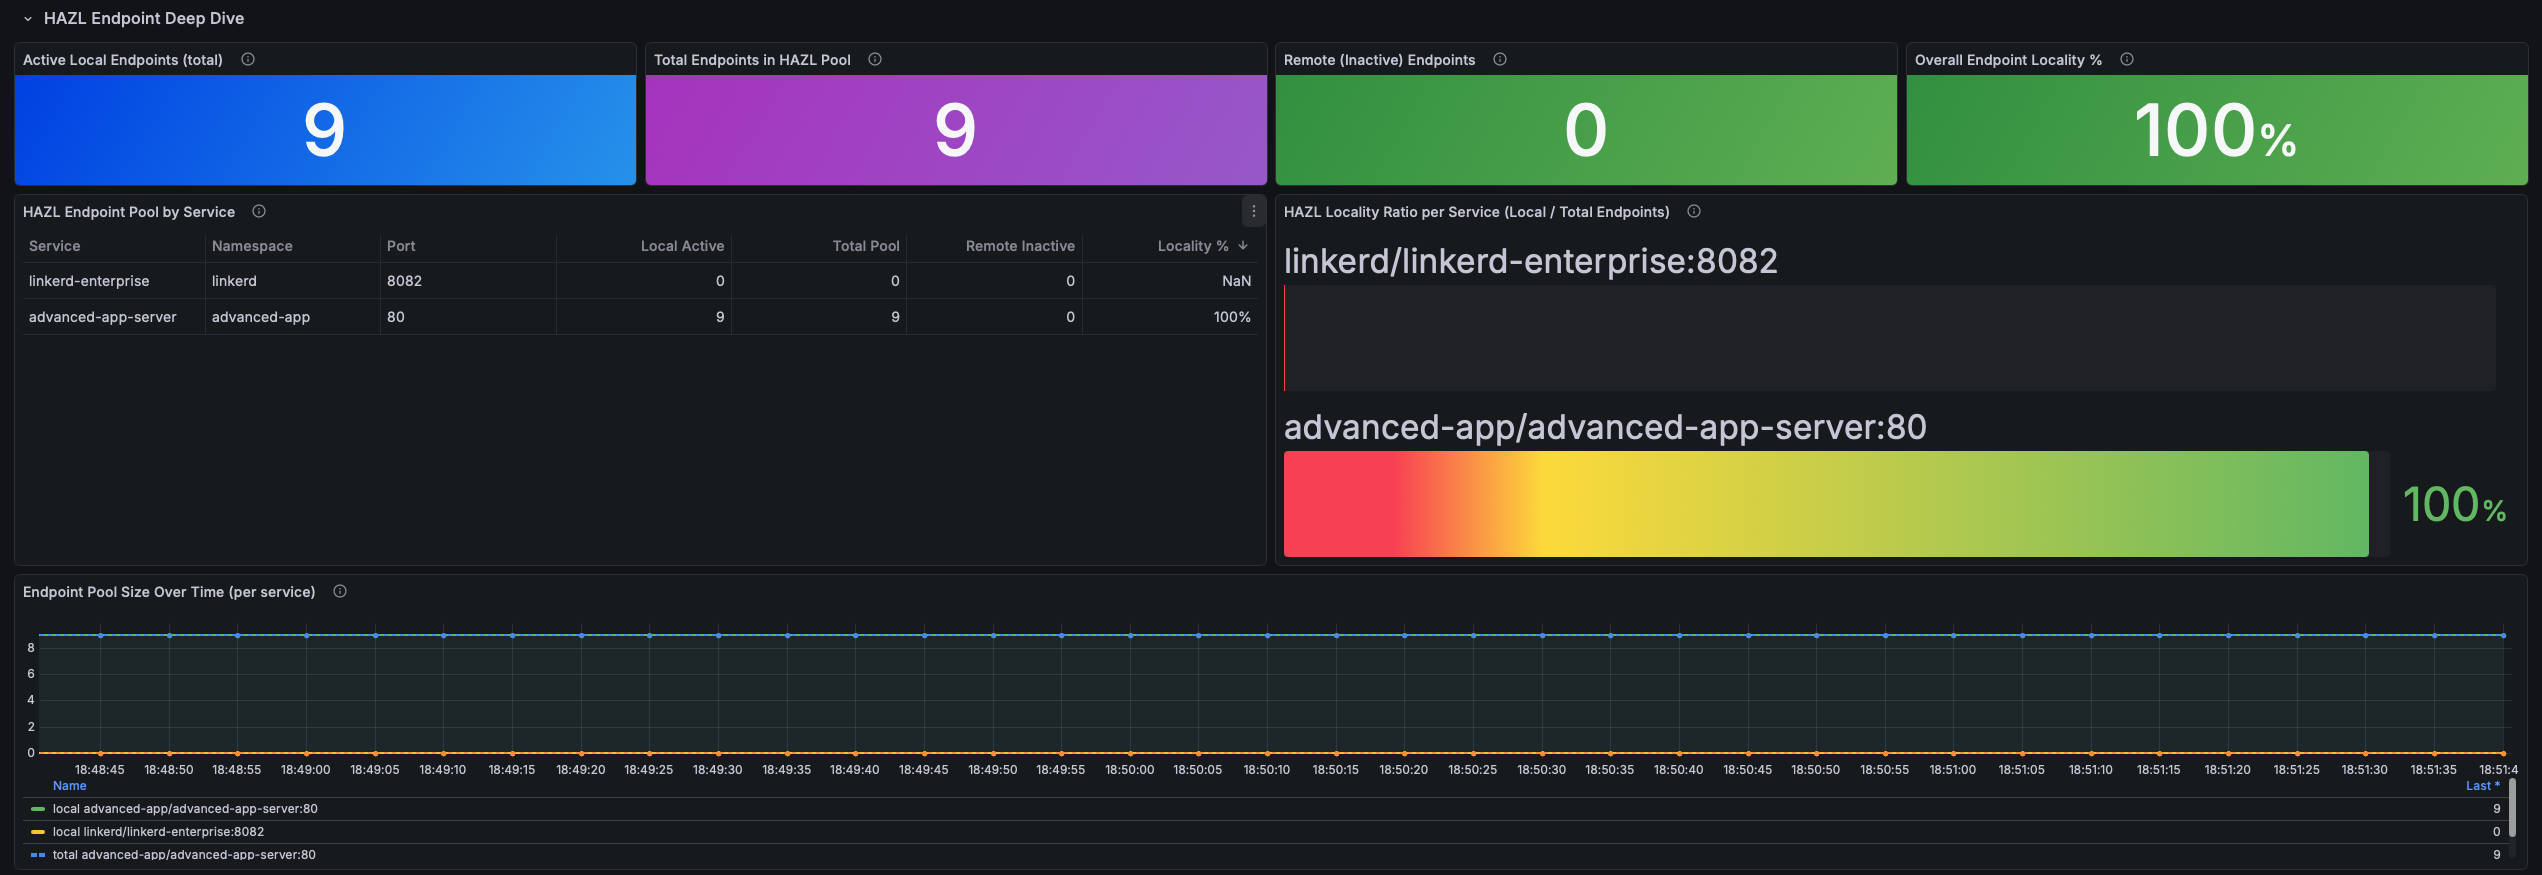Click info icon next to Total Endpoints in HAZL Pool
Image resolution: width=2542 pixels, height=875 pixels.
click(875, 60)
